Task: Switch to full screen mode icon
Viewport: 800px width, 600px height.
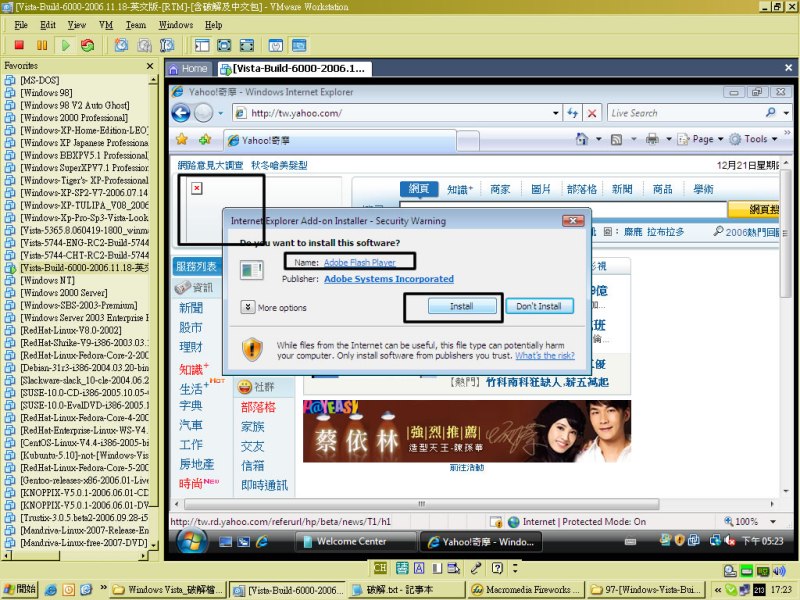Action: click(224, 45)
